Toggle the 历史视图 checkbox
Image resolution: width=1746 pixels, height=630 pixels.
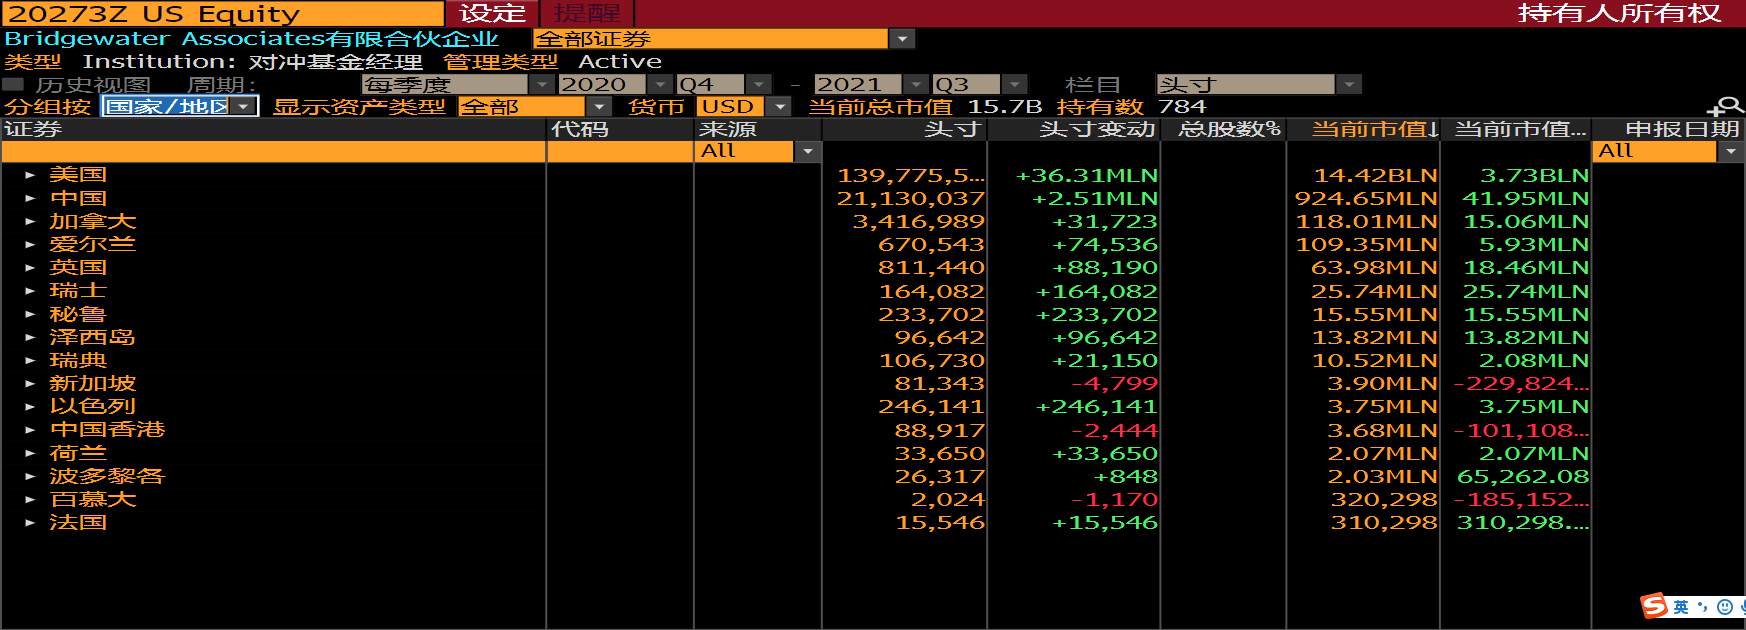click(13, 84)
